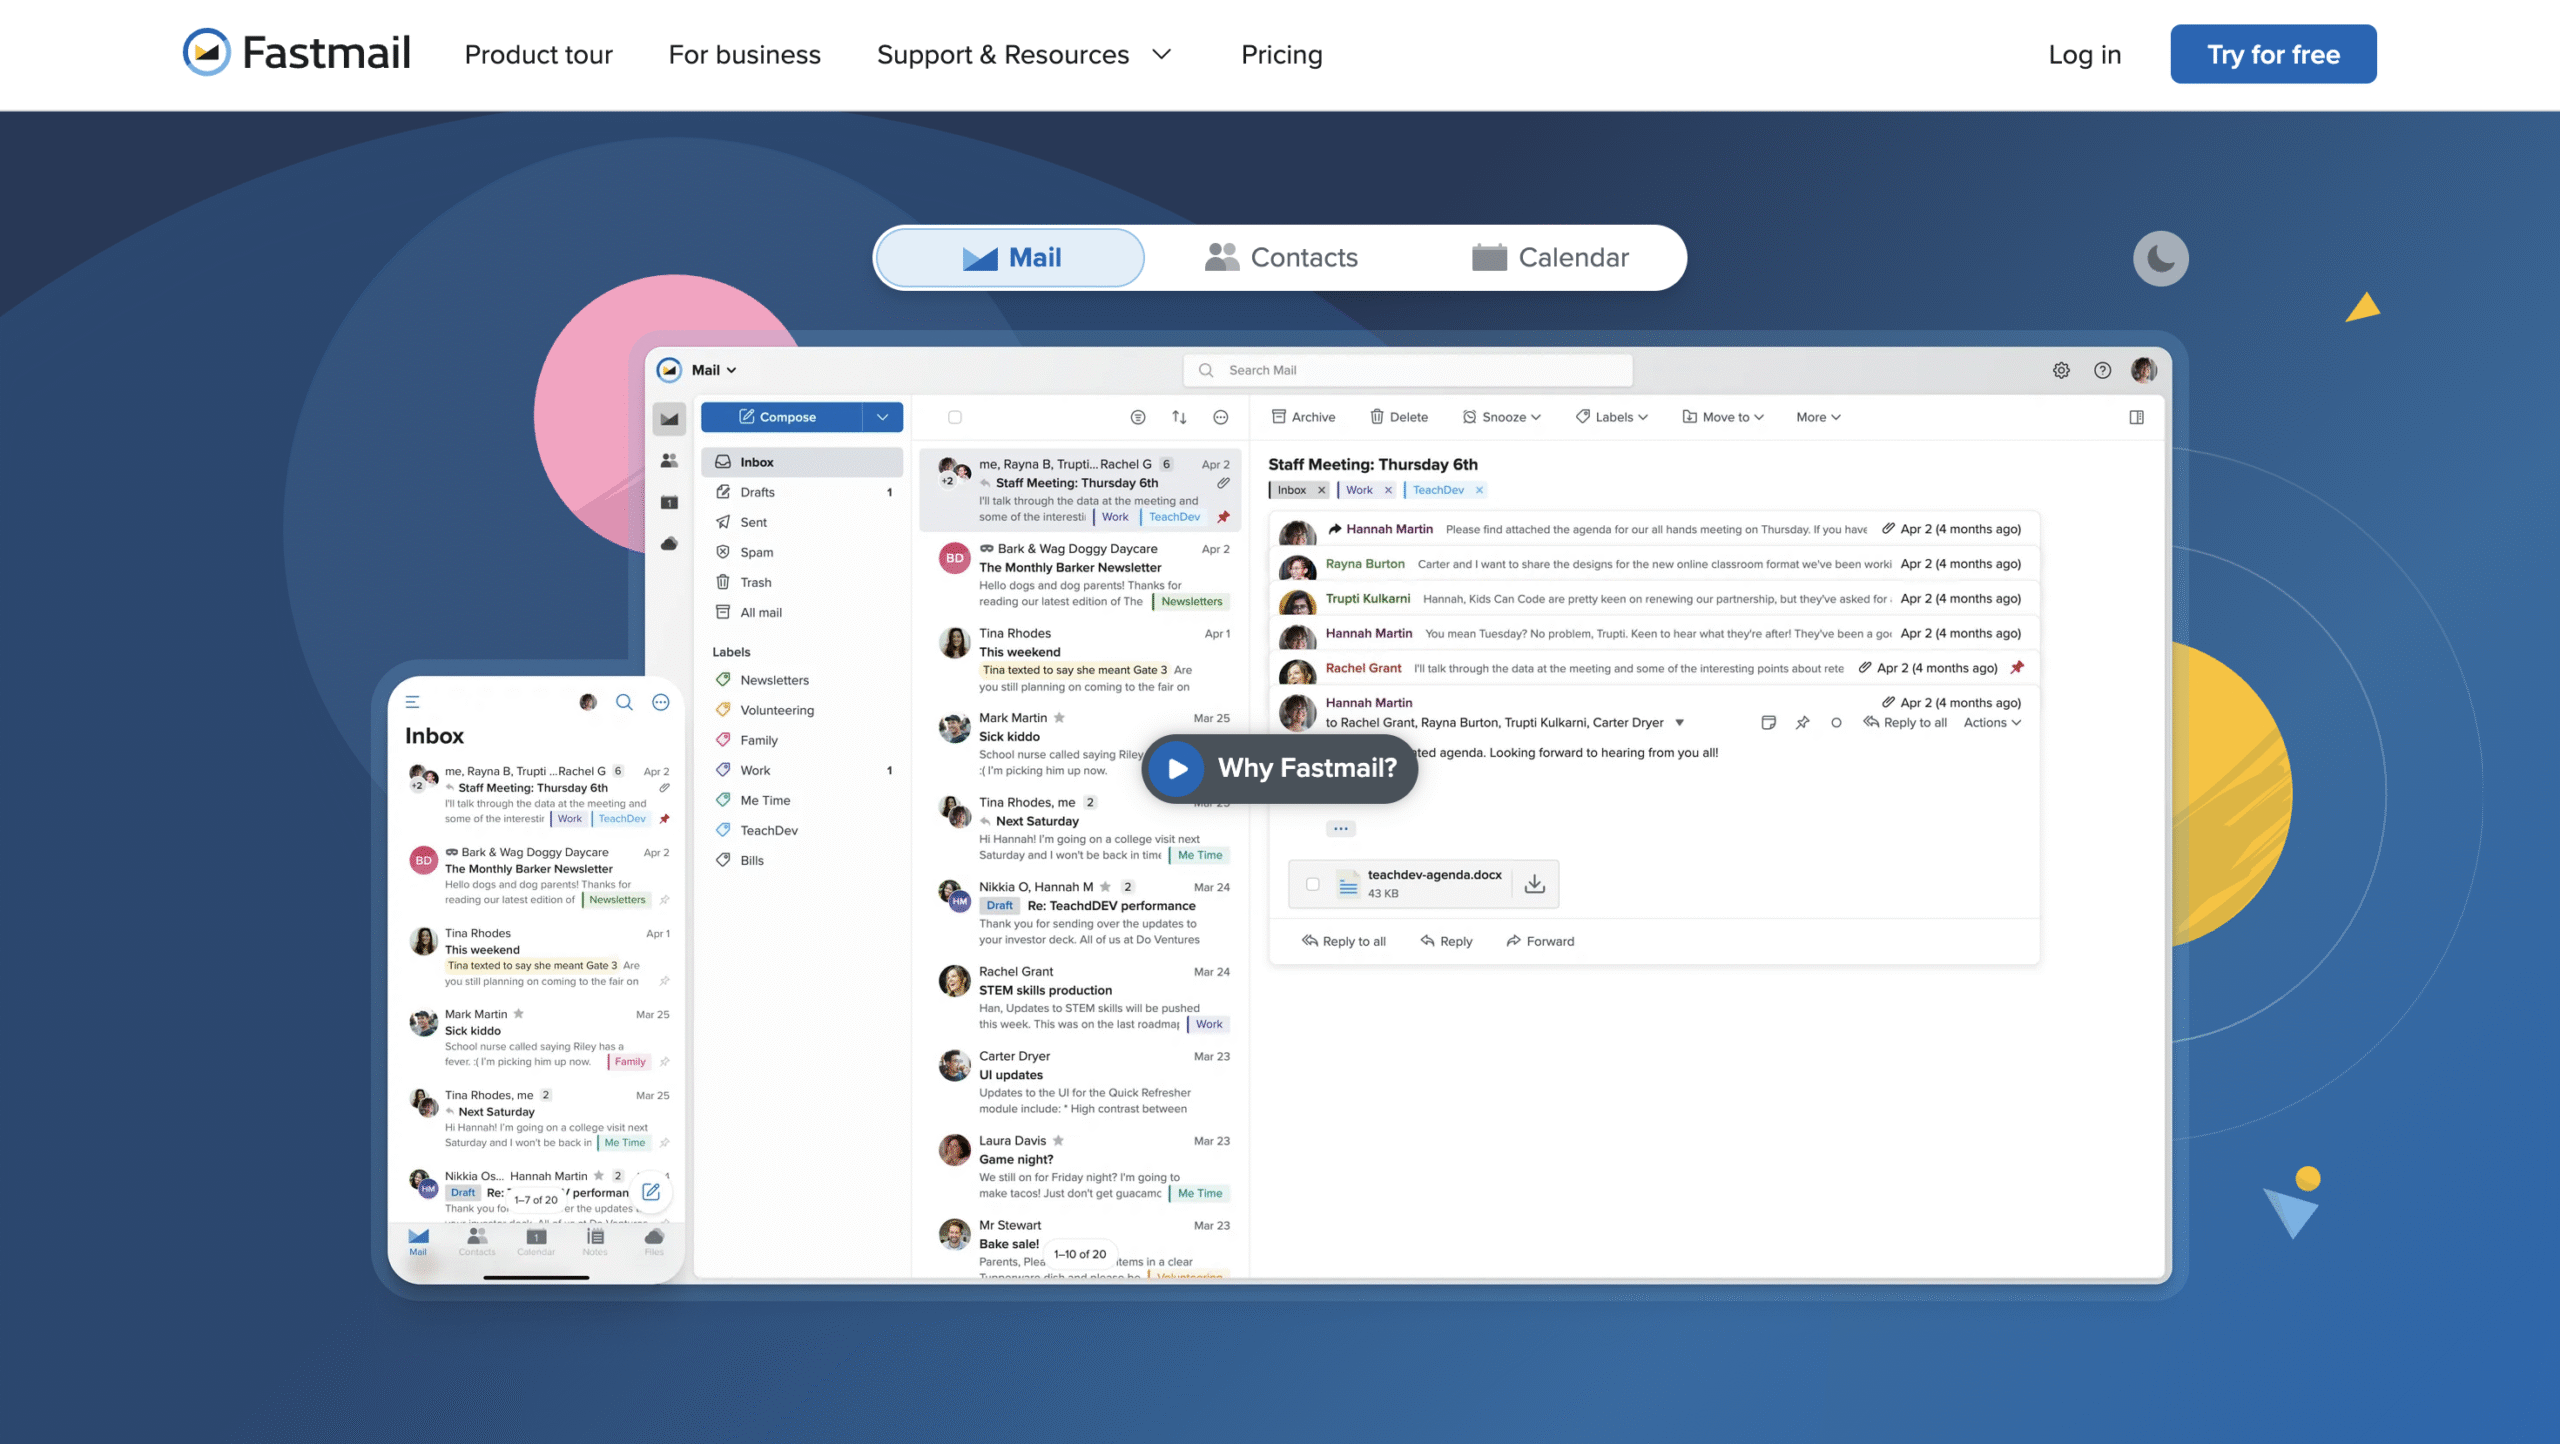This screenshot has width=2560, height=1444.
Task: Click Log in link
Action: (x=2084, y=54)
